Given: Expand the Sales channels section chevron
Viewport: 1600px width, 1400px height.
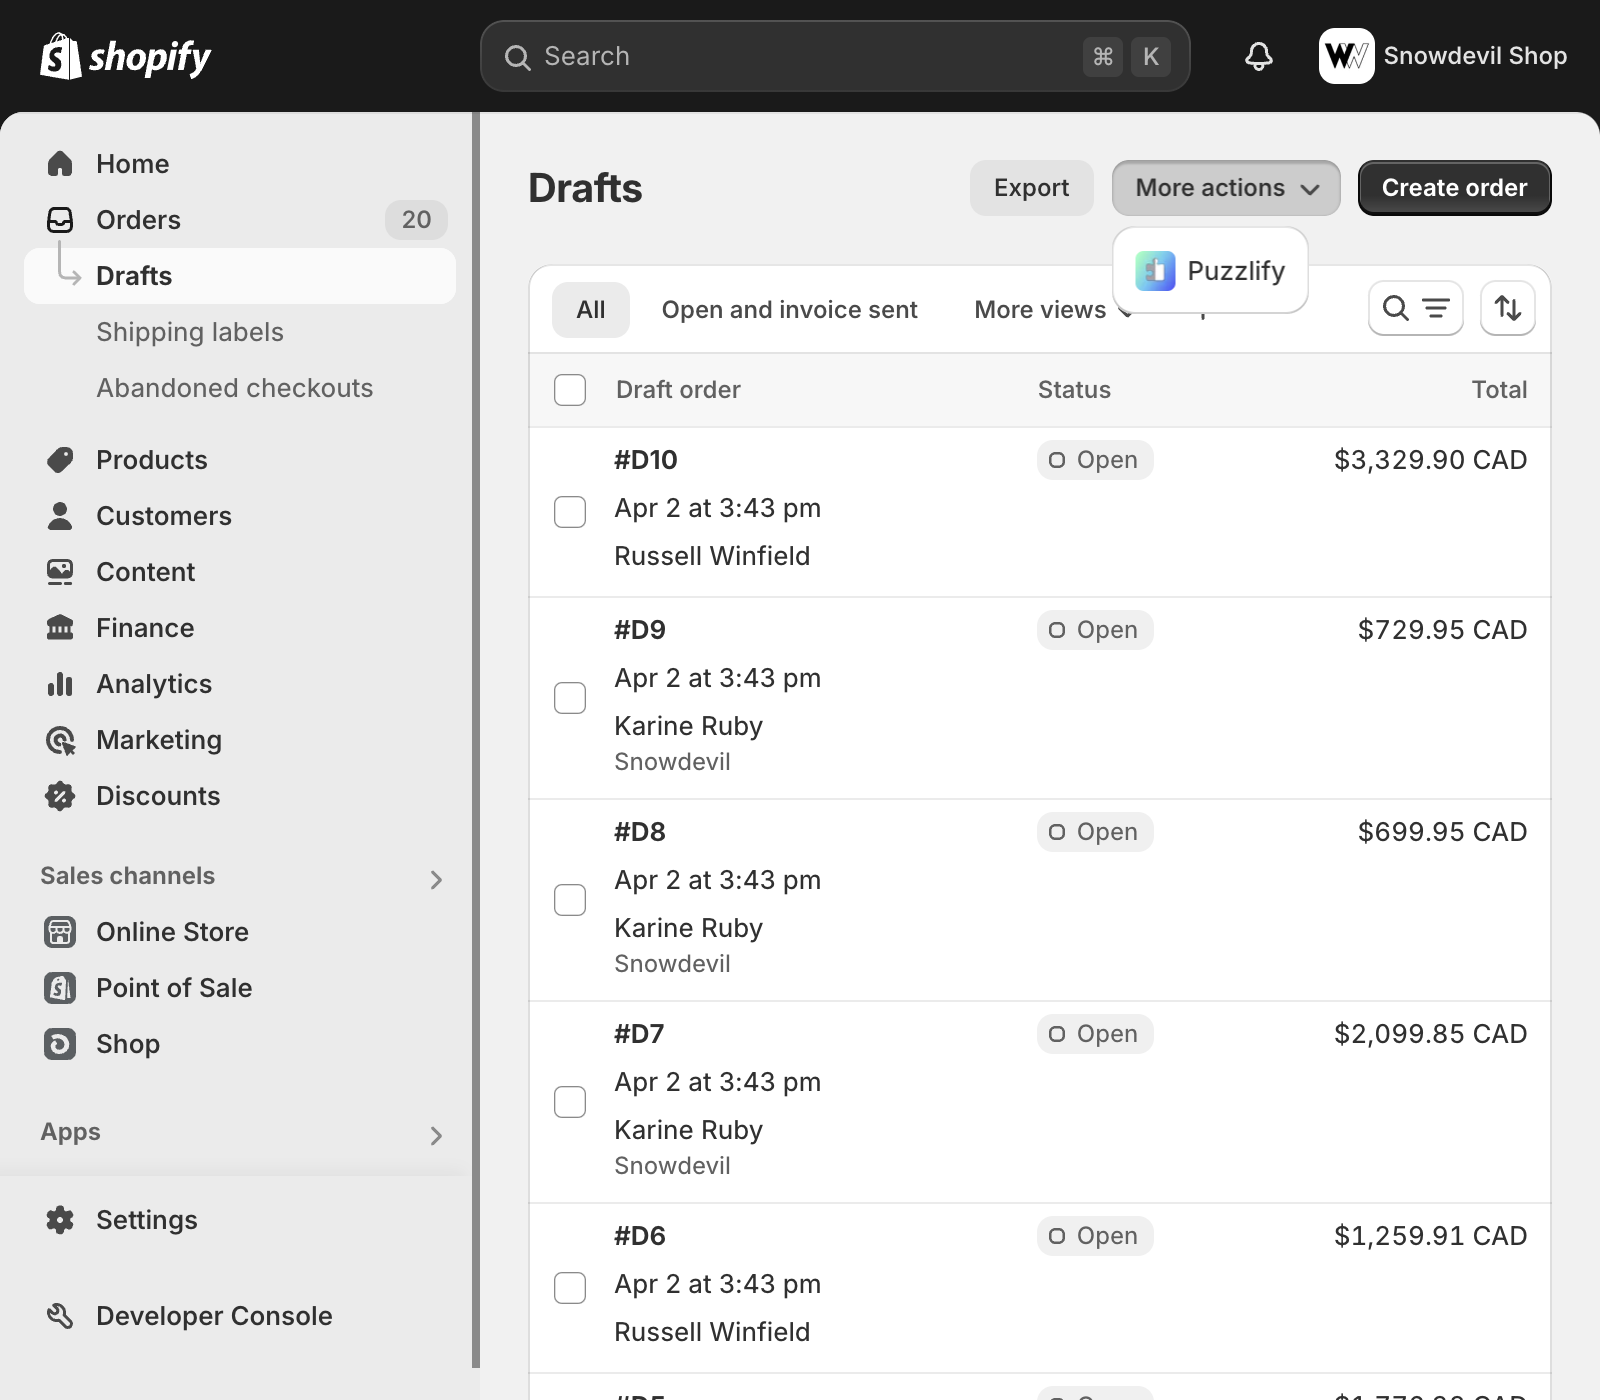Looking at the screenshot, I should click(436, 879).
